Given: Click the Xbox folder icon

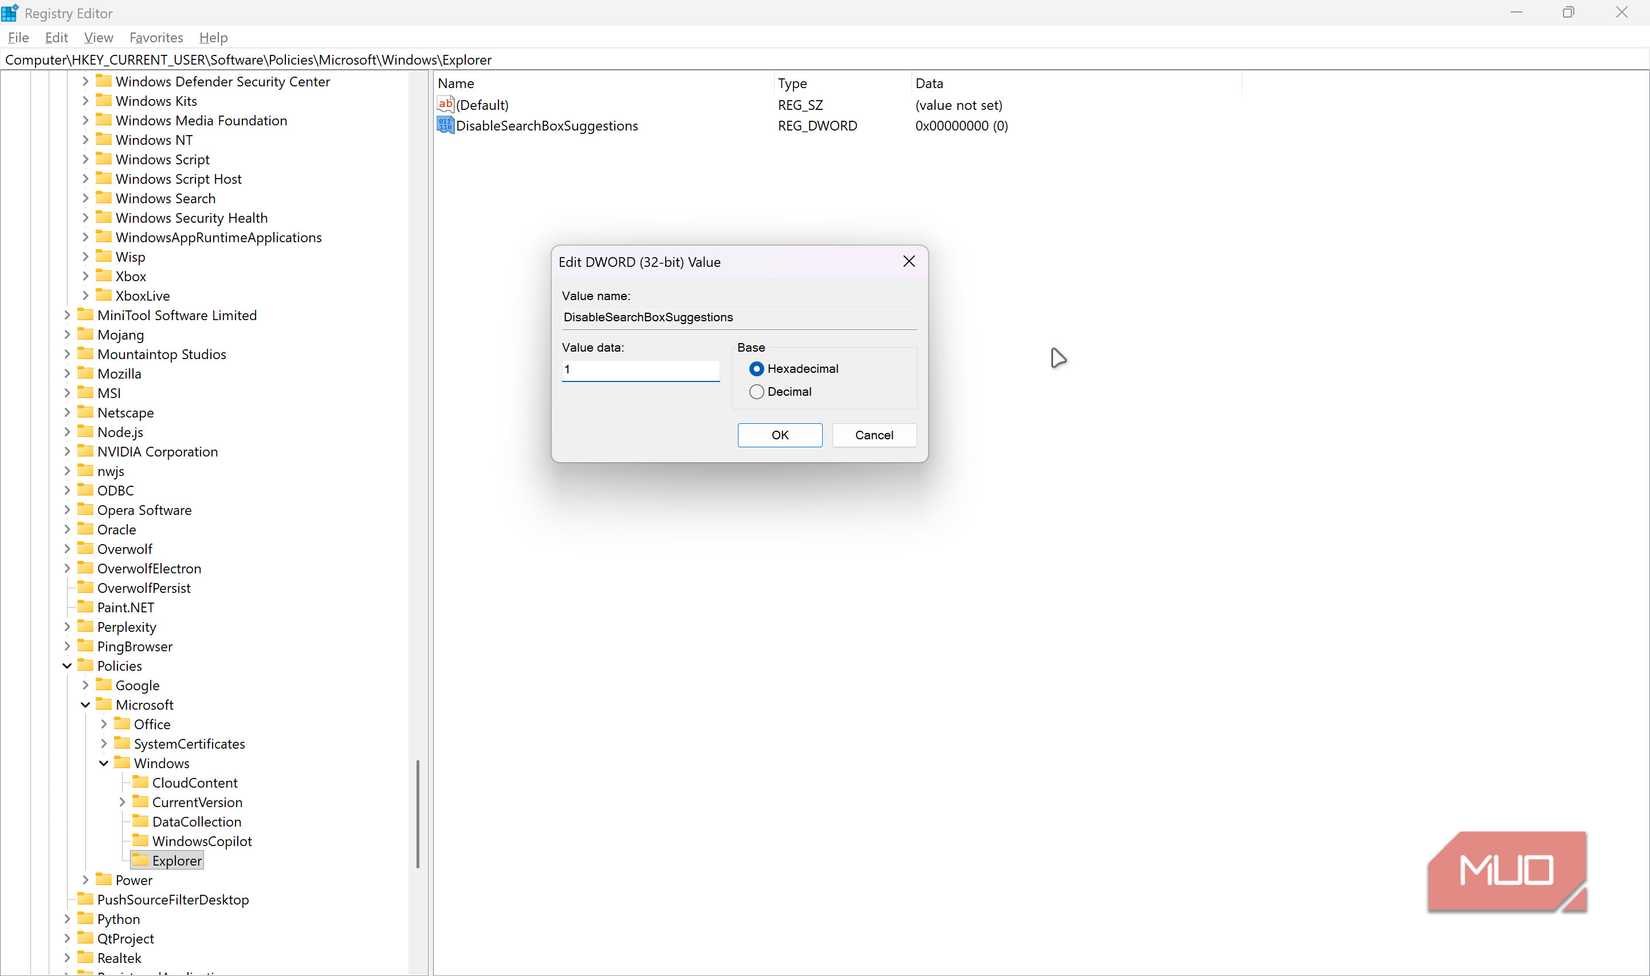Looking at the screenshot, I should (x=104, y=275).
